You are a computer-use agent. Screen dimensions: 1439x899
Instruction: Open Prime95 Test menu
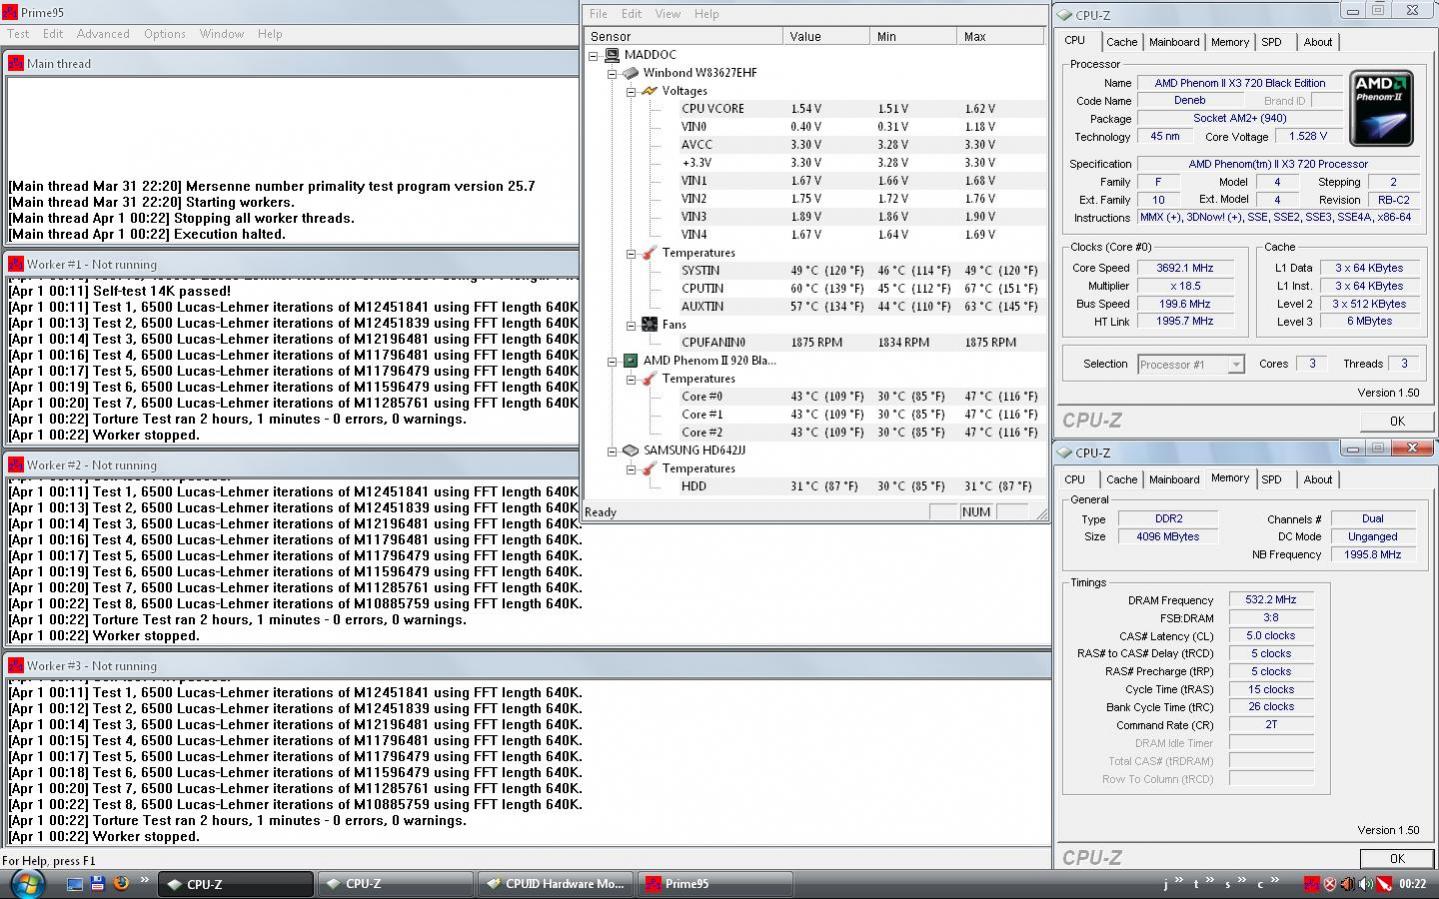(x=18, y=33)
